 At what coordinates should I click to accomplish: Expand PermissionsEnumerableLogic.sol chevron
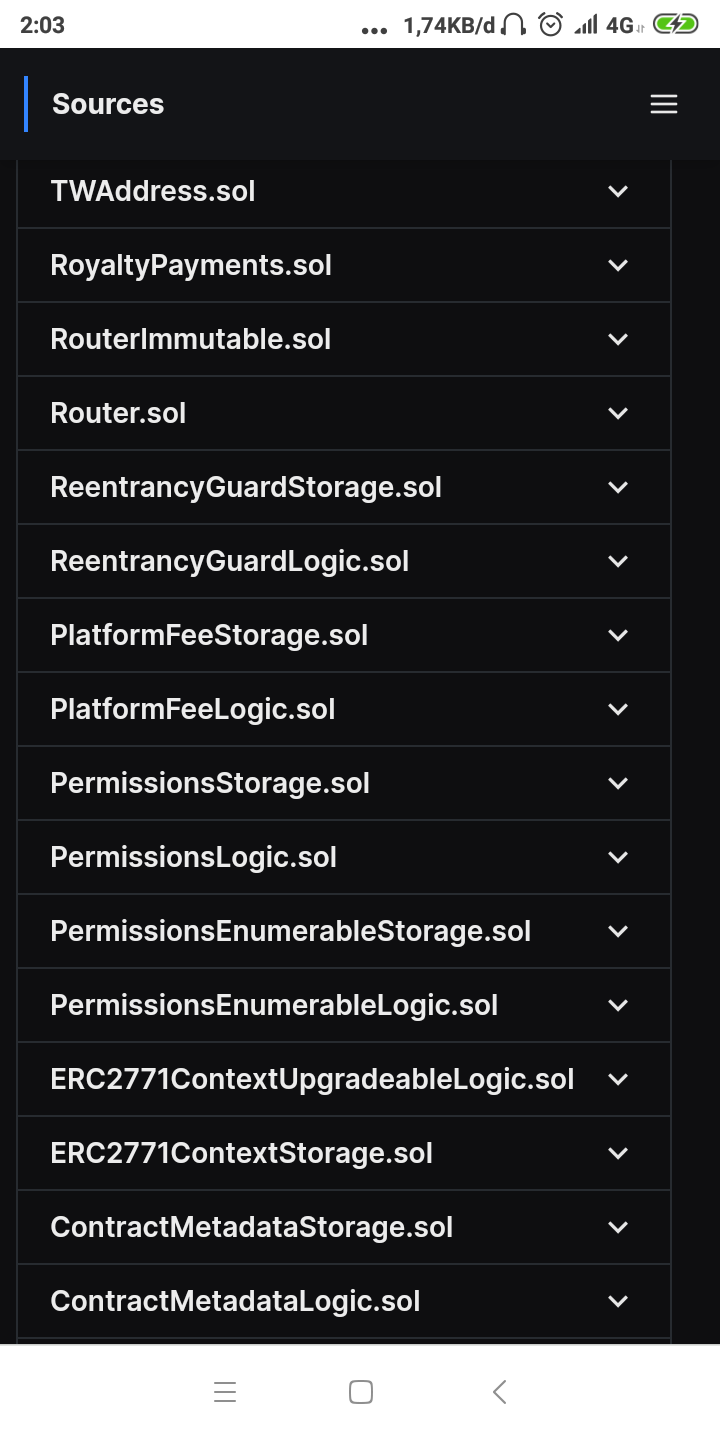tap(618, 1005)
